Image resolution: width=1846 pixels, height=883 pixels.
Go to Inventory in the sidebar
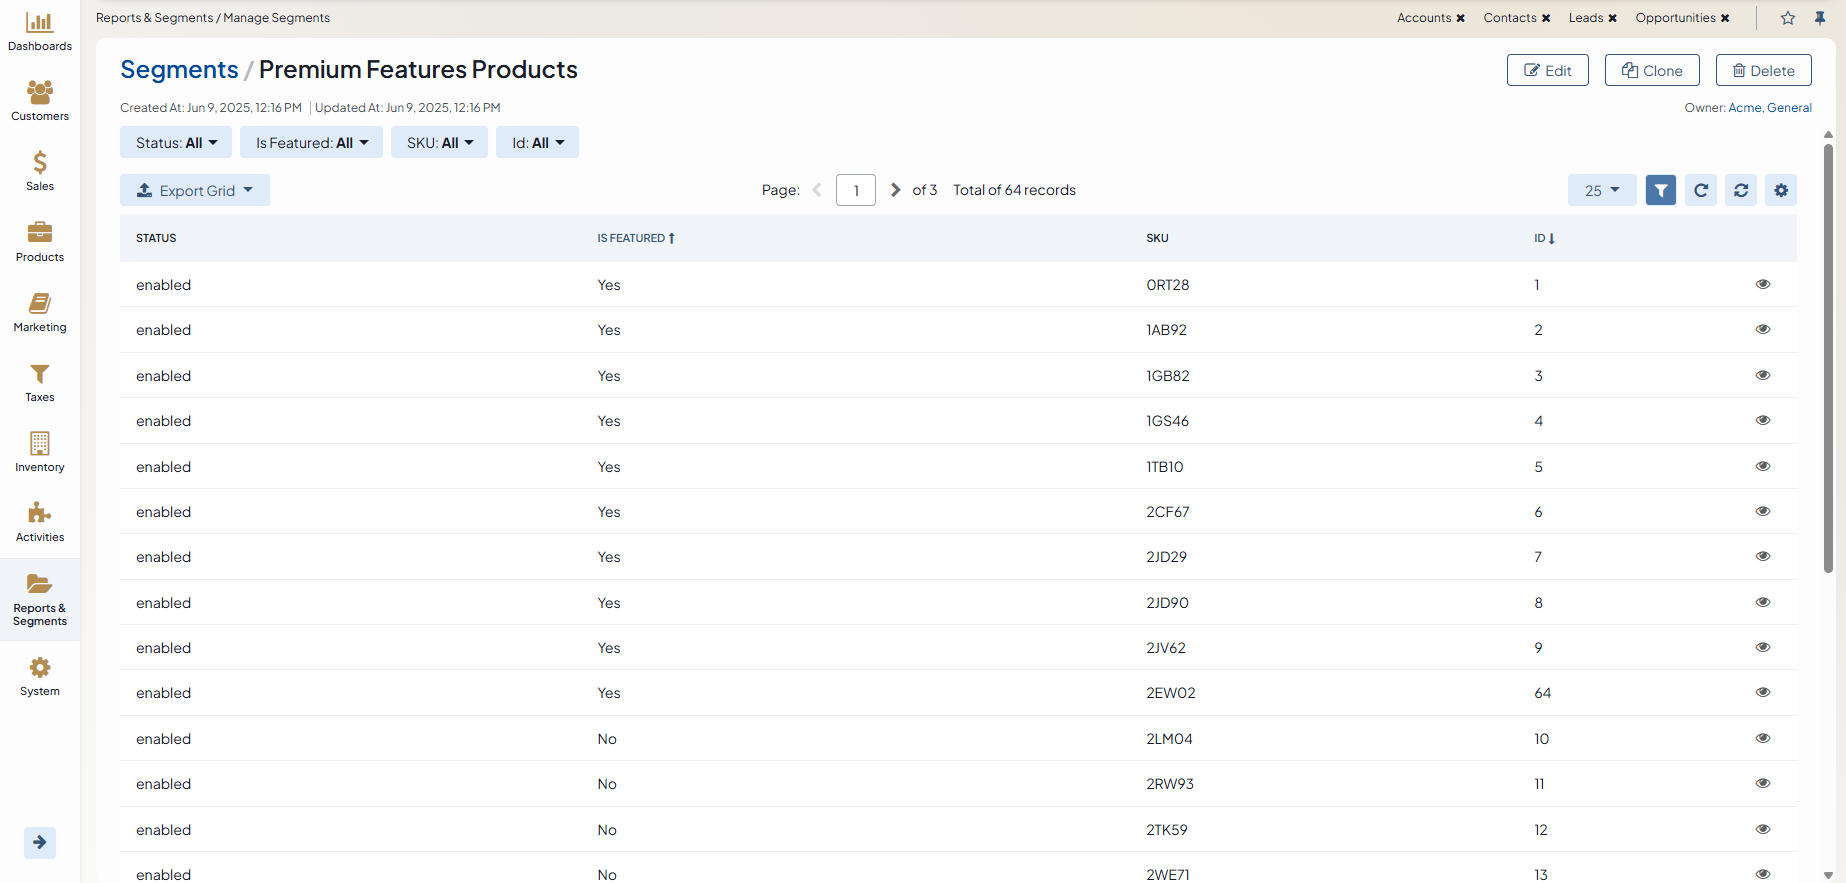40,452
